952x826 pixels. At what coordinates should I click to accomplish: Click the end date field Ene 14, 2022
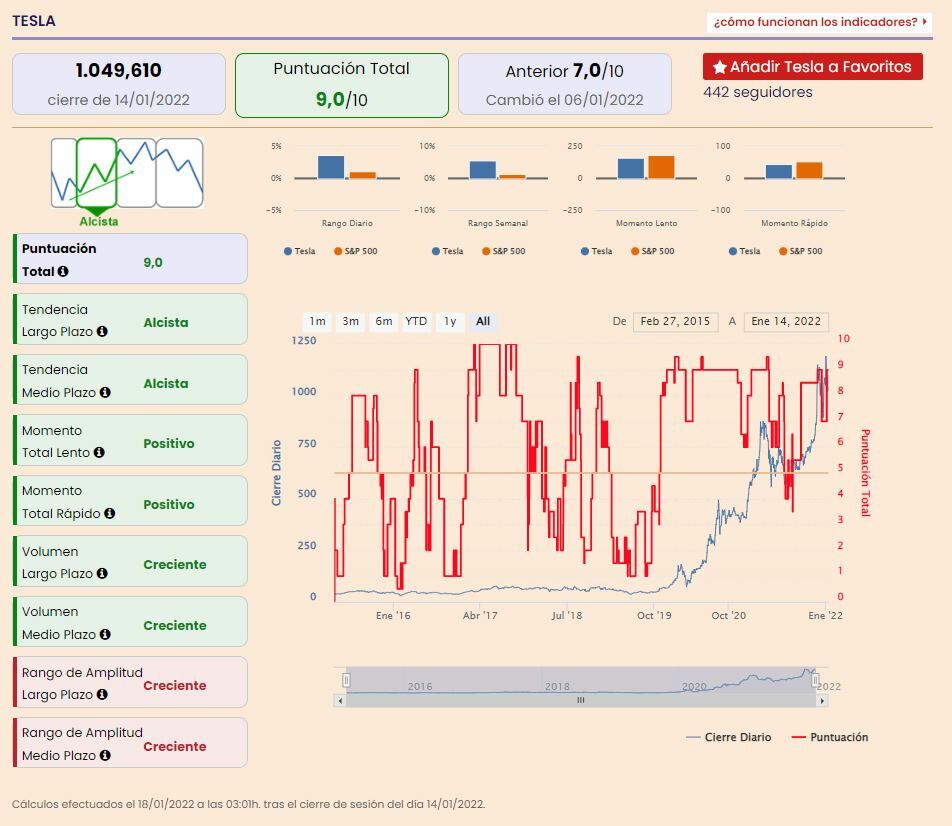tap(786, 321)
